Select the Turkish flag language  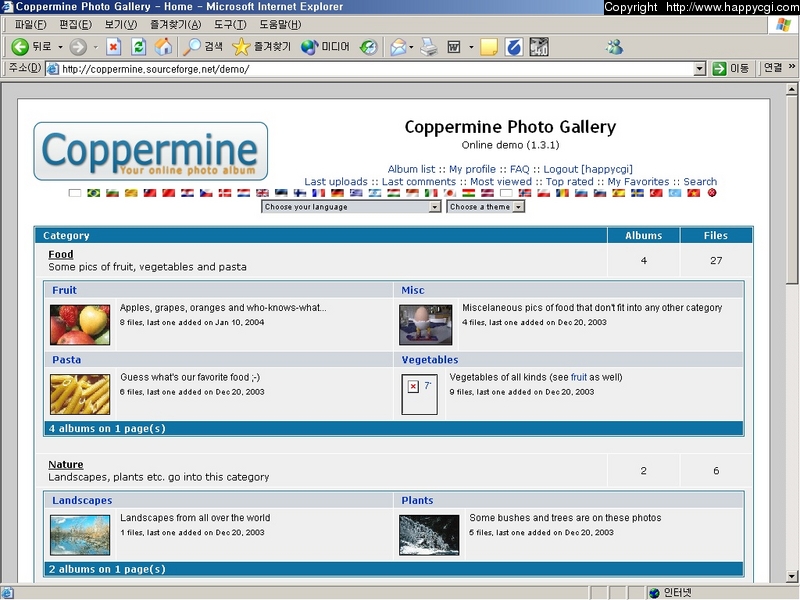(x=656, y=193)
